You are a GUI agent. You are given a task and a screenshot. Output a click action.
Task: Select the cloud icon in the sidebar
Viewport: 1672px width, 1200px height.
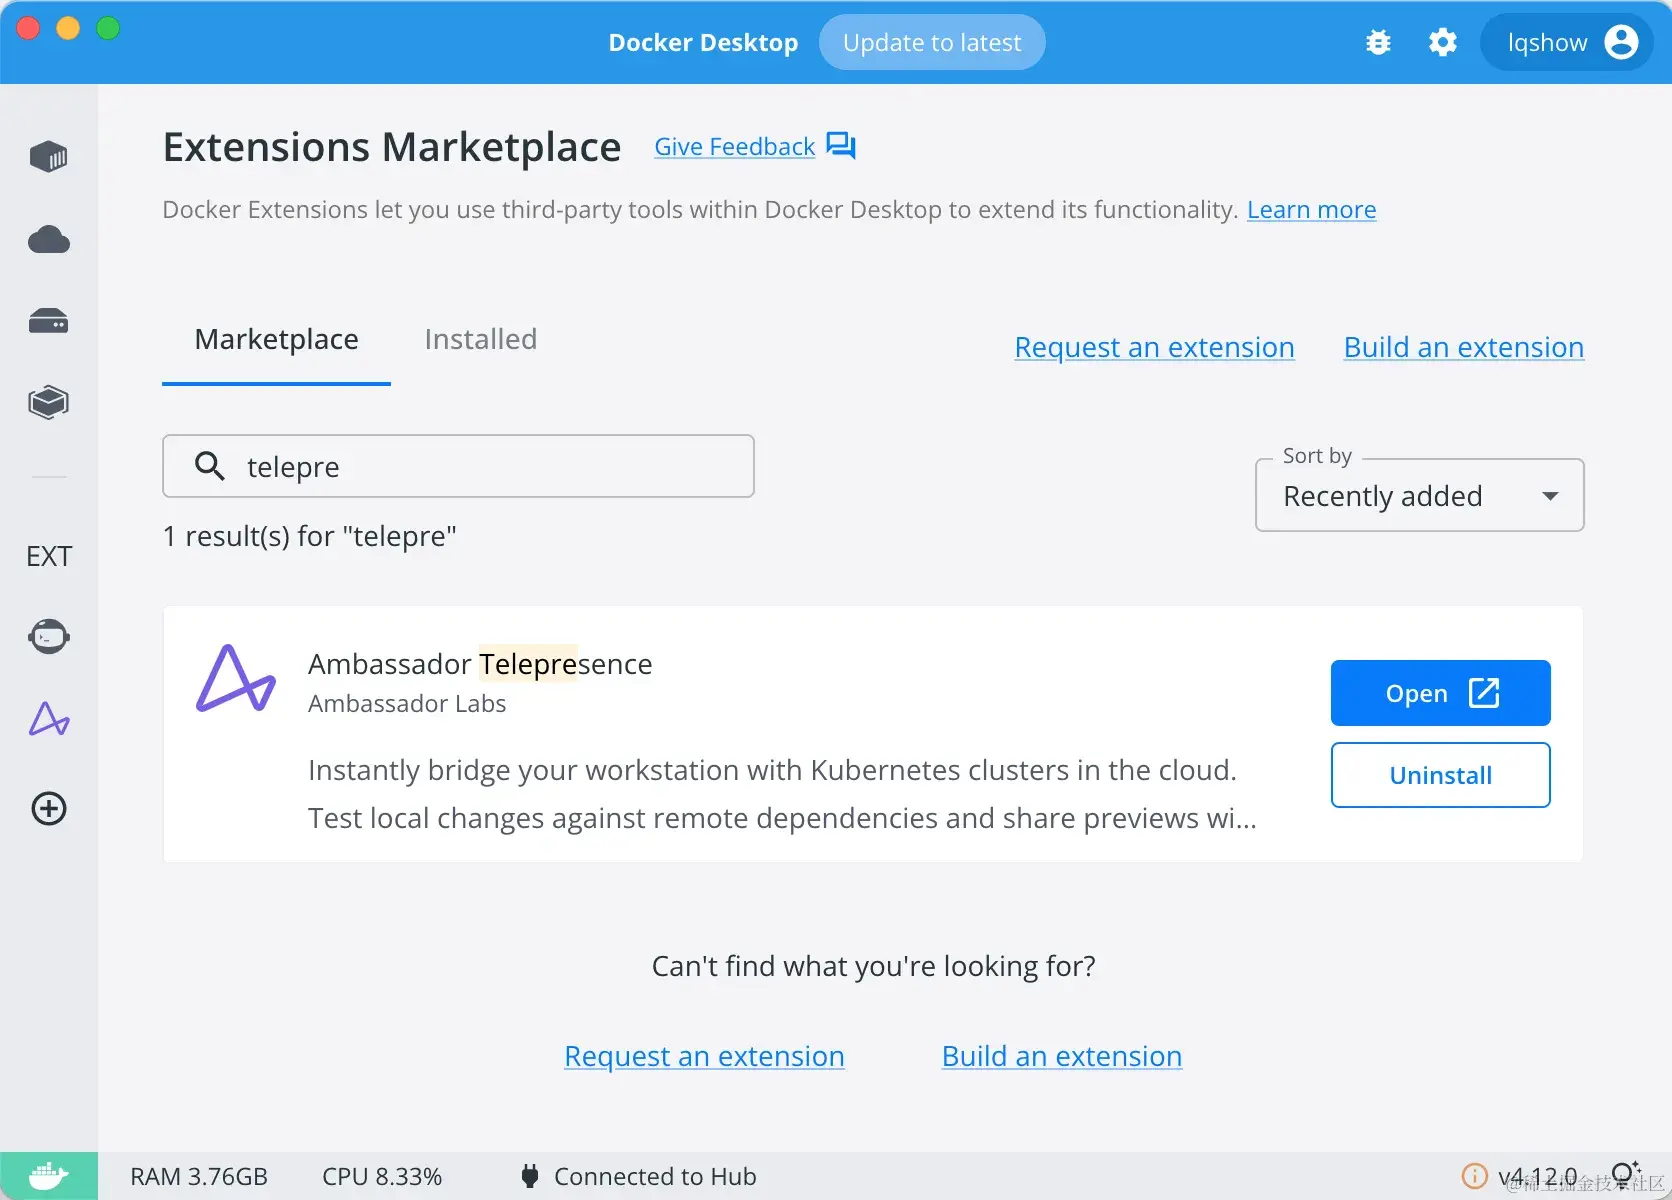coord(49,239)
